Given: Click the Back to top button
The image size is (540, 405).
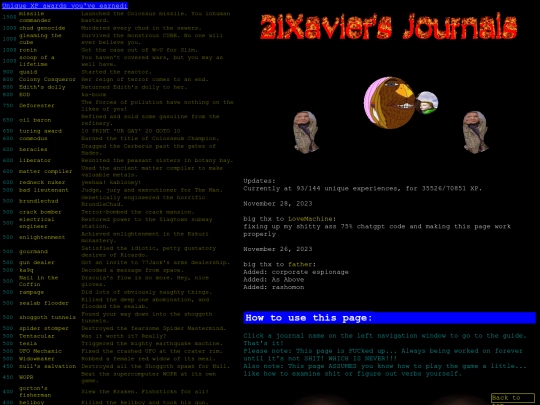Looking at the screenshot, I should click(x=512, y=399).
